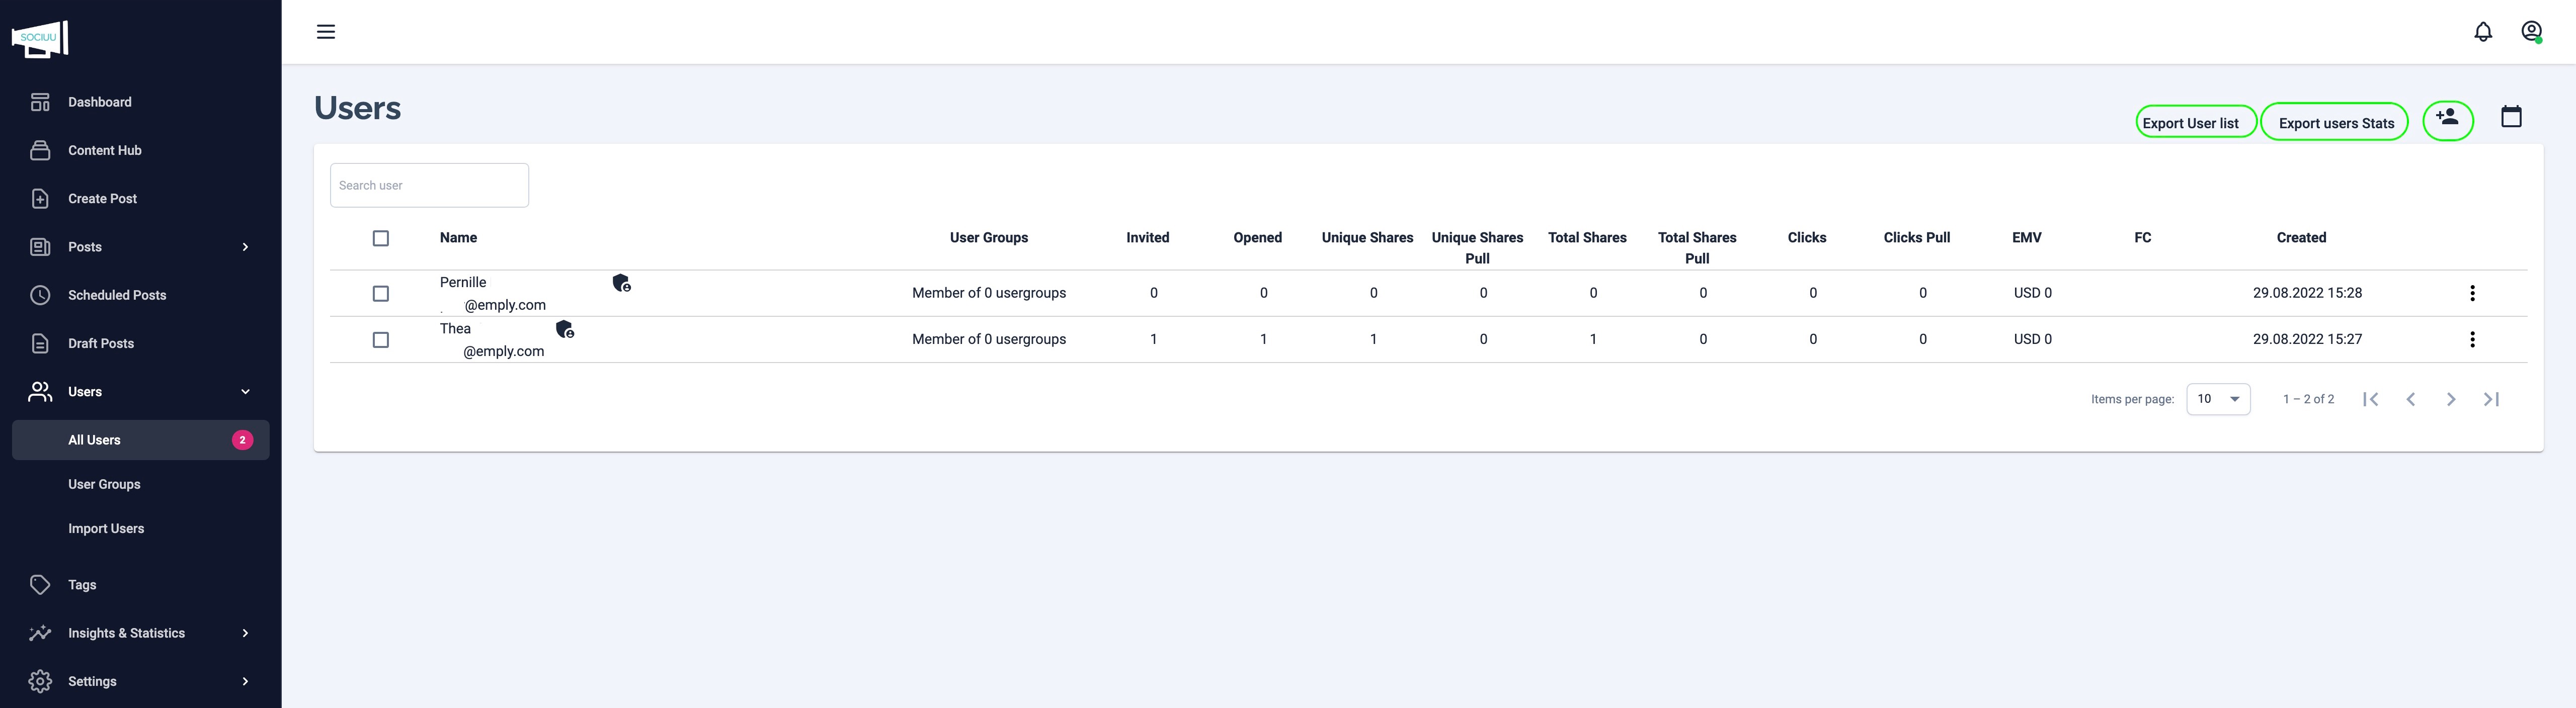
Task: Click Export users Stats button
Action: [x=2335, y=123]
